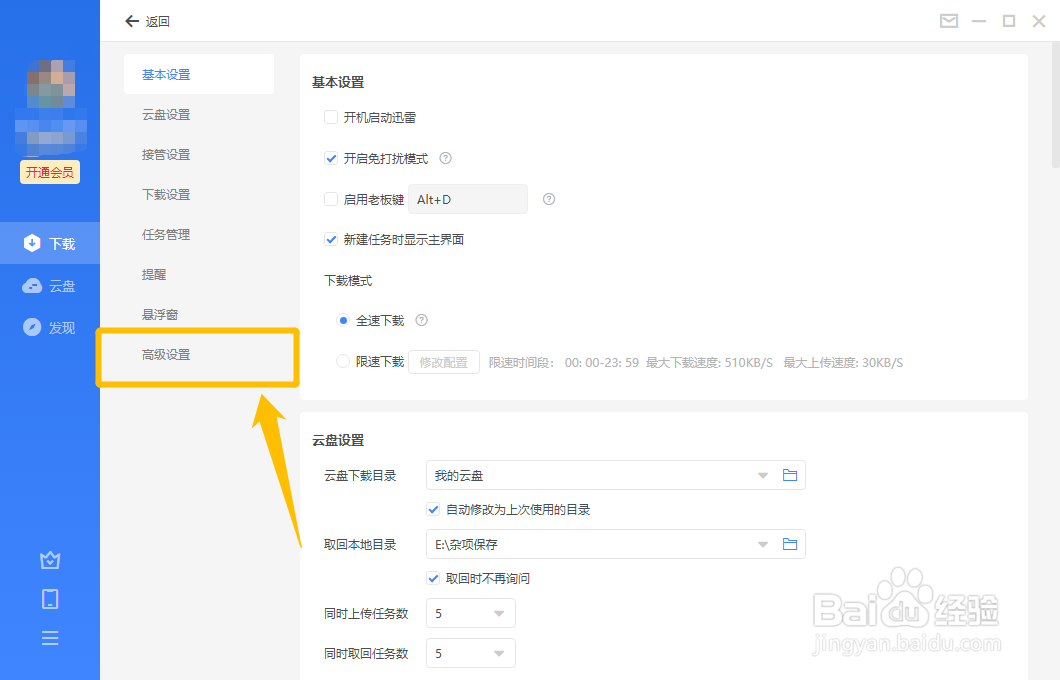The image size is (1060, 680).
Task: Click the 开通会员 button
Action: [50, 172]
